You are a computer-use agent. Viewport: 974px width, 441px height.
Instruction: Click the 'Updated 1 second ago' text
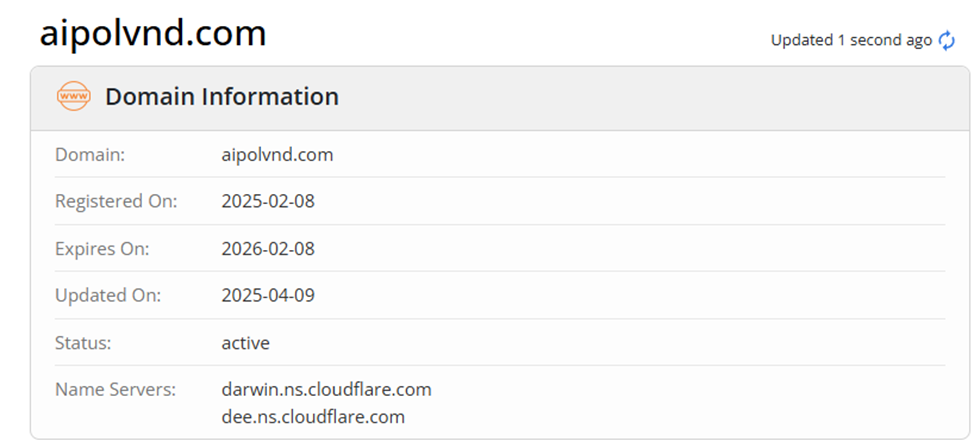coord(851,41)
